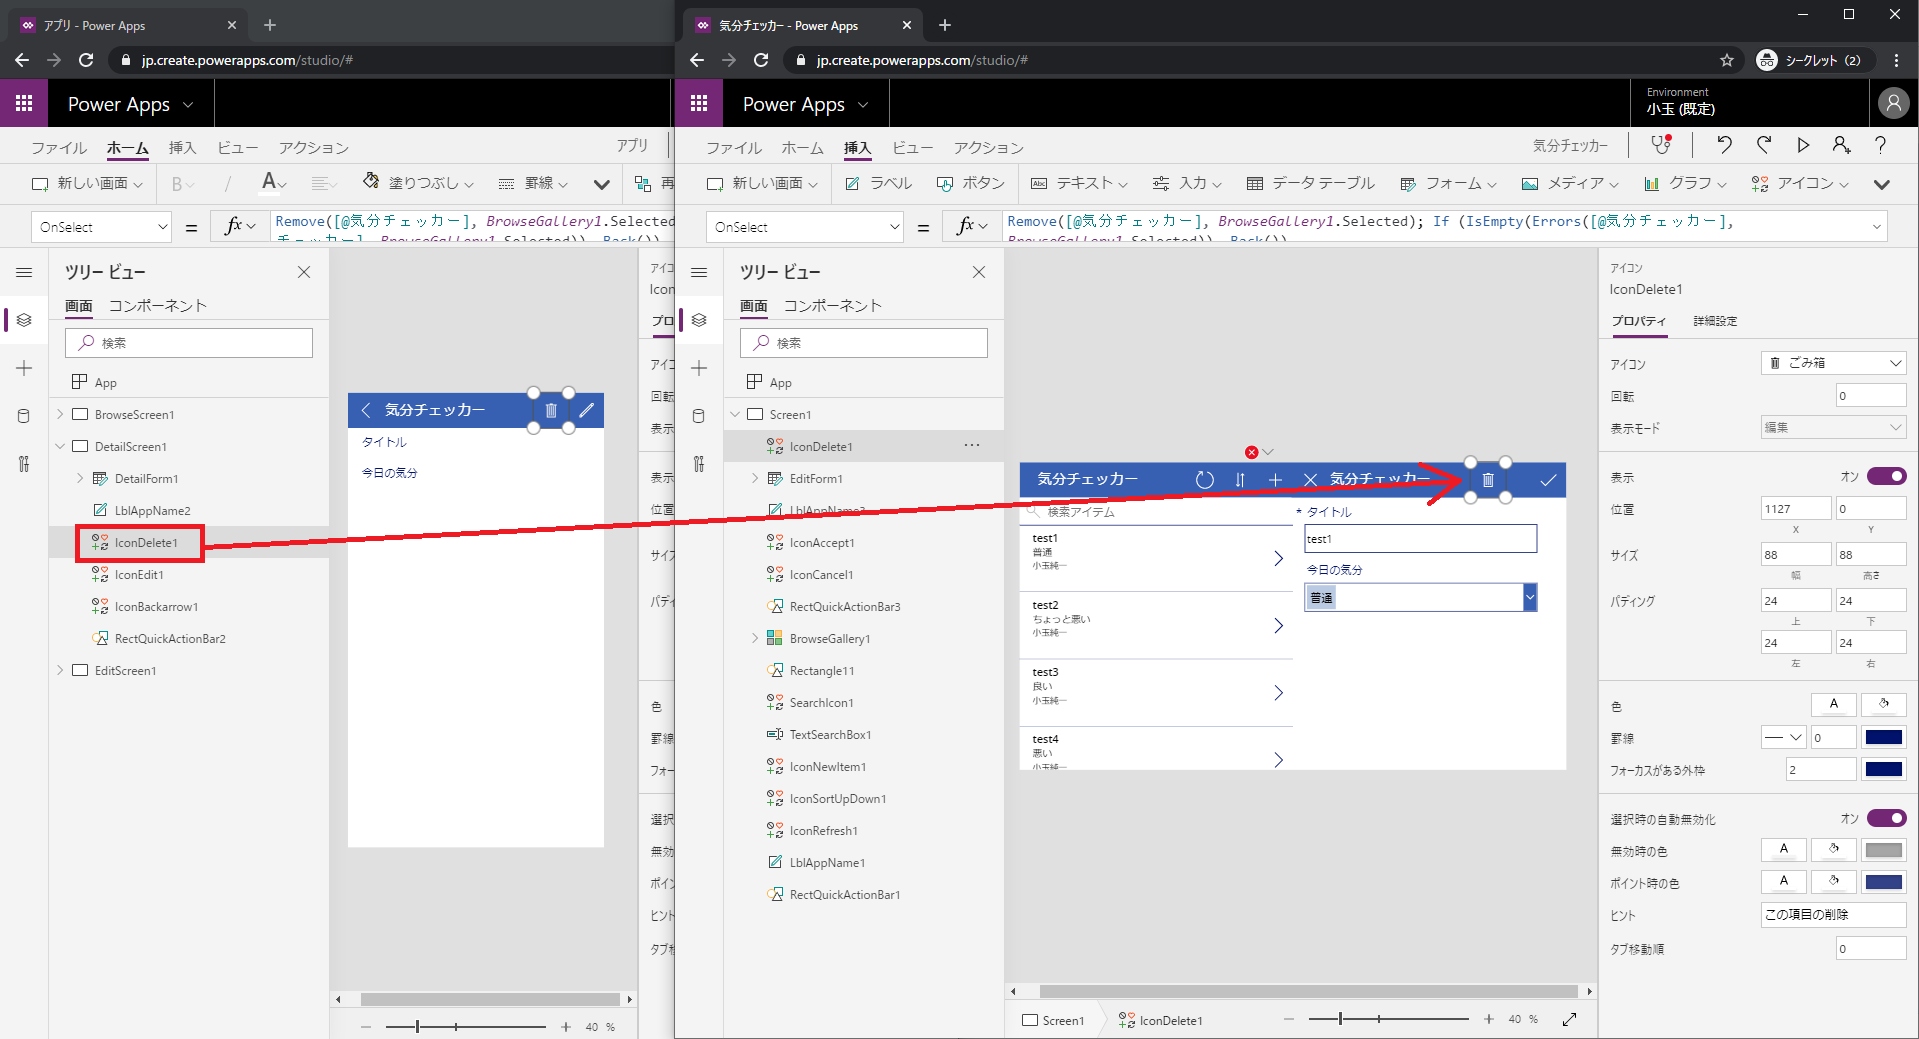Preview the app with the play button
The image size is (1919, 1039).
pos(1803,145)
